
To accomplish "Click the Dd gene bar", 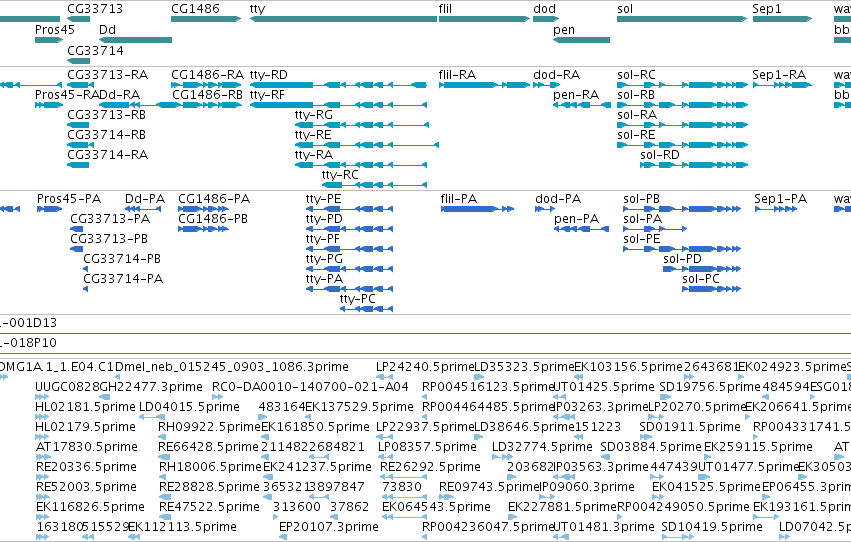I will (136, 40).
